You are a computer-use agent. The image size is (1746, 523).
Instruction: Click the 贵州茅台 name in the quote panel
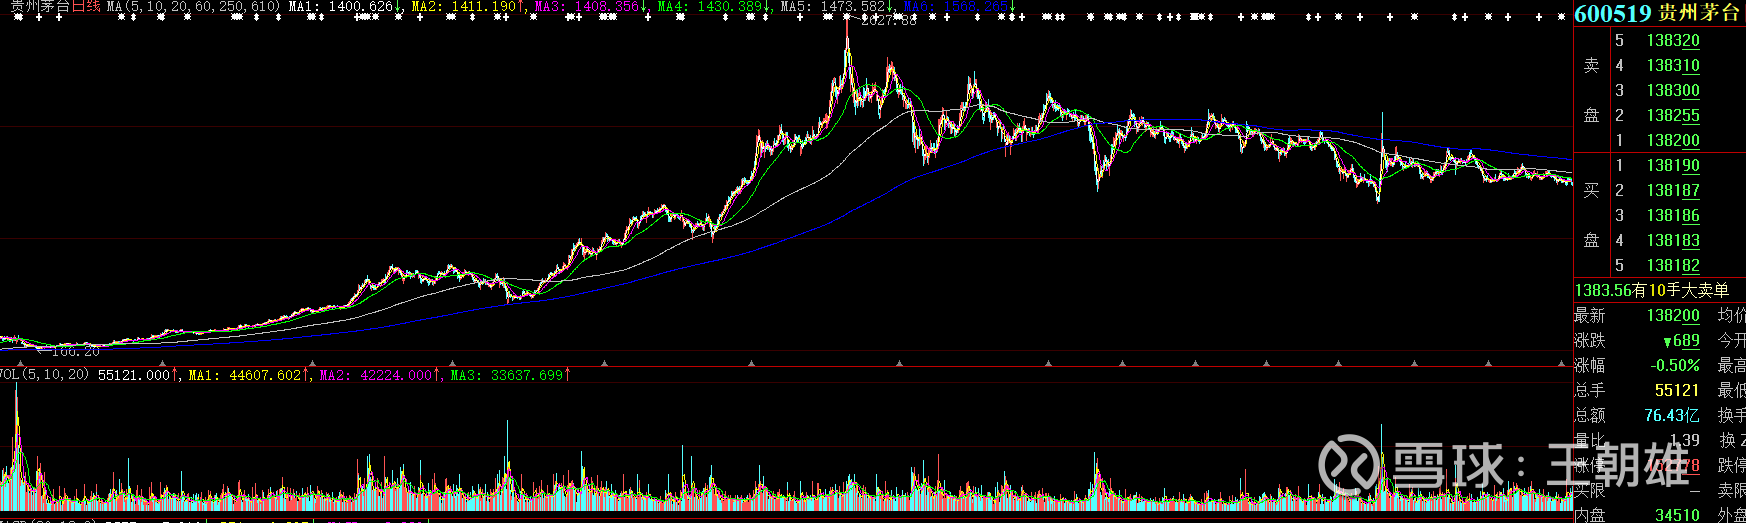coord(1699,13)
